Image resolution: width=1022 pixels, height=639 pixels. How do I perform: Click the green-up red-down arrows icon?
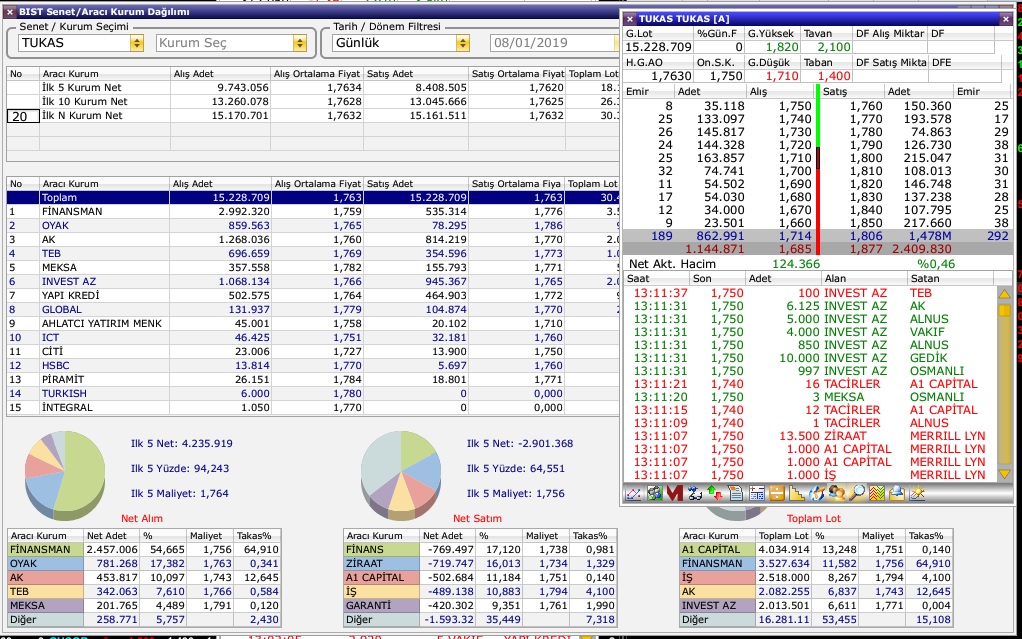click(x=715, y=494)
